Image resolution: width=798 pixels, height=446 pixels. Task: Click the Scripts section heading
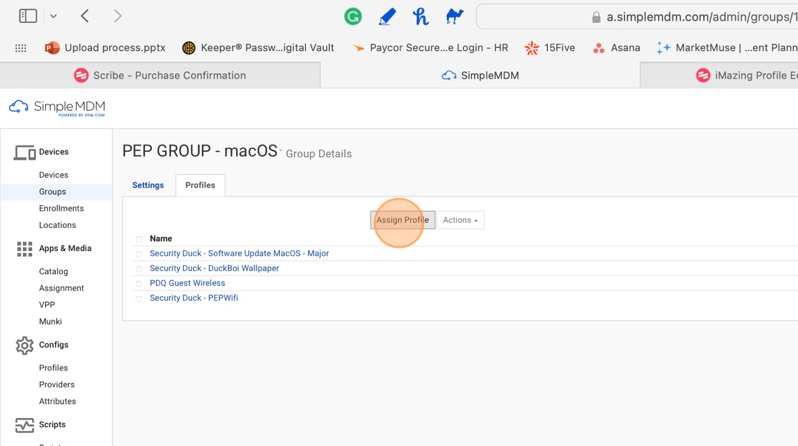click(52, 424)
